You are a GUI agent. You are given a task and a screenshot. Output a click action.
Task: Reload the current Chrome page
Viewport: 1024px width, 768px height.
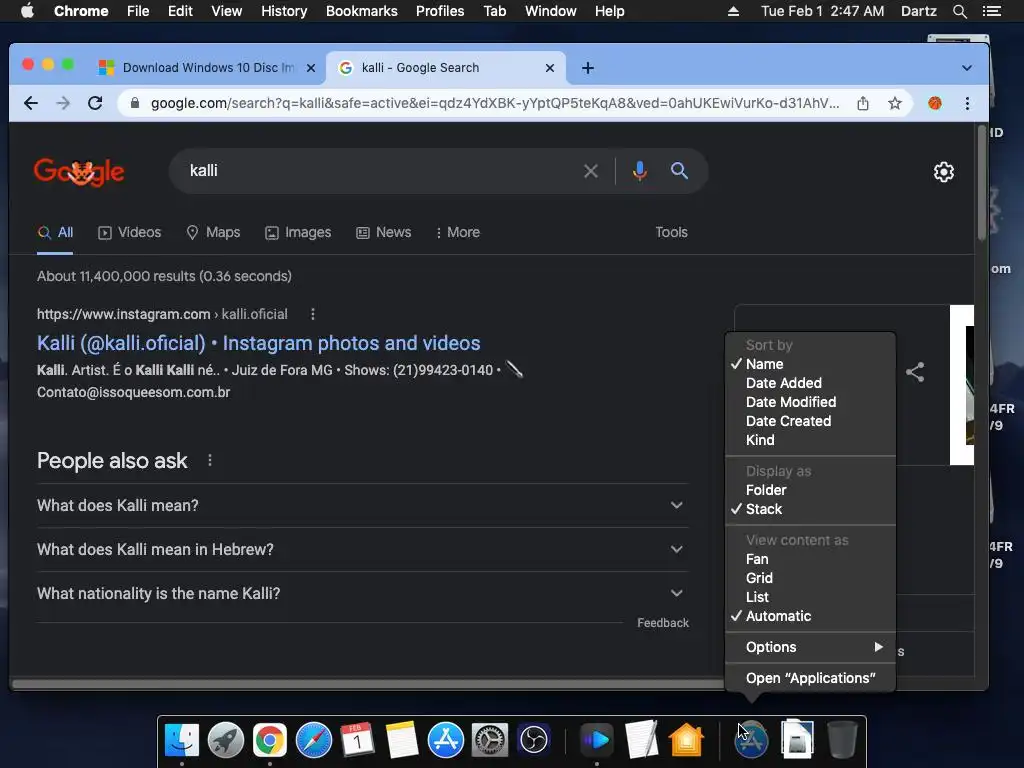coord(95,103)
